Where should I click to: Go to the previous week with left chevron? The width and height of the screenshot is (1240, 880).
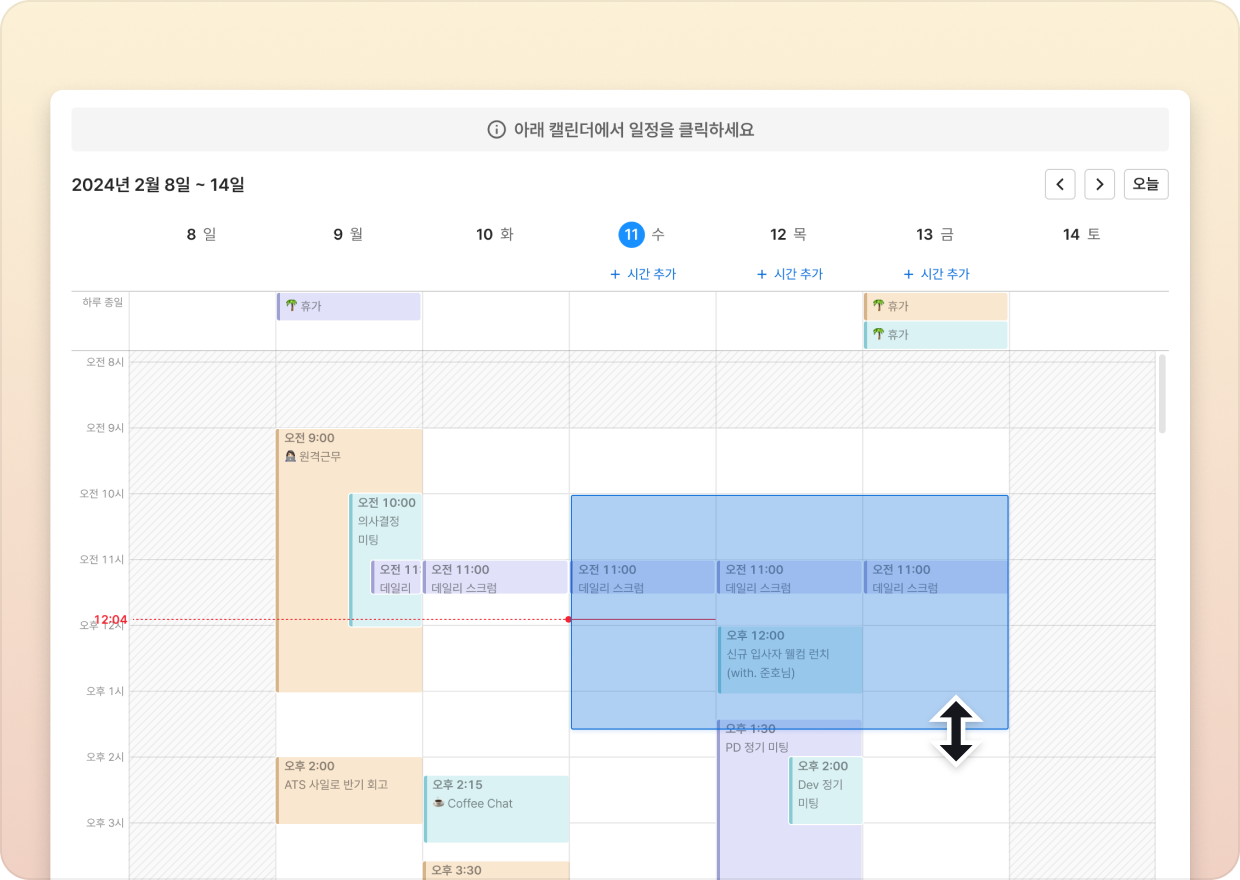click(x=1060, y=184)
